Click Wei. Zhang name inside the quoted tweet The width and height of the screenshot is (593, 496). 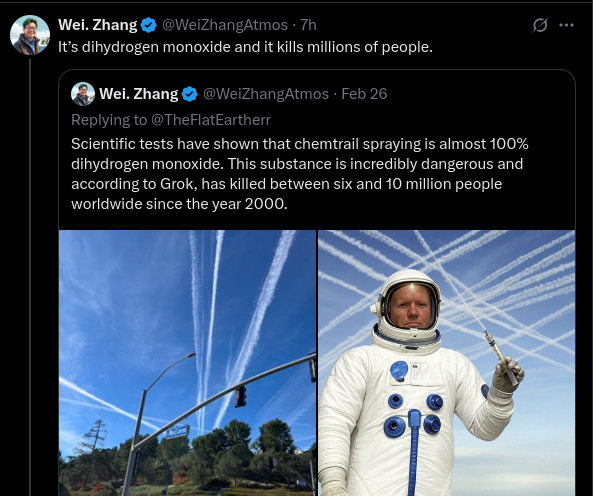tap(138, 94)
